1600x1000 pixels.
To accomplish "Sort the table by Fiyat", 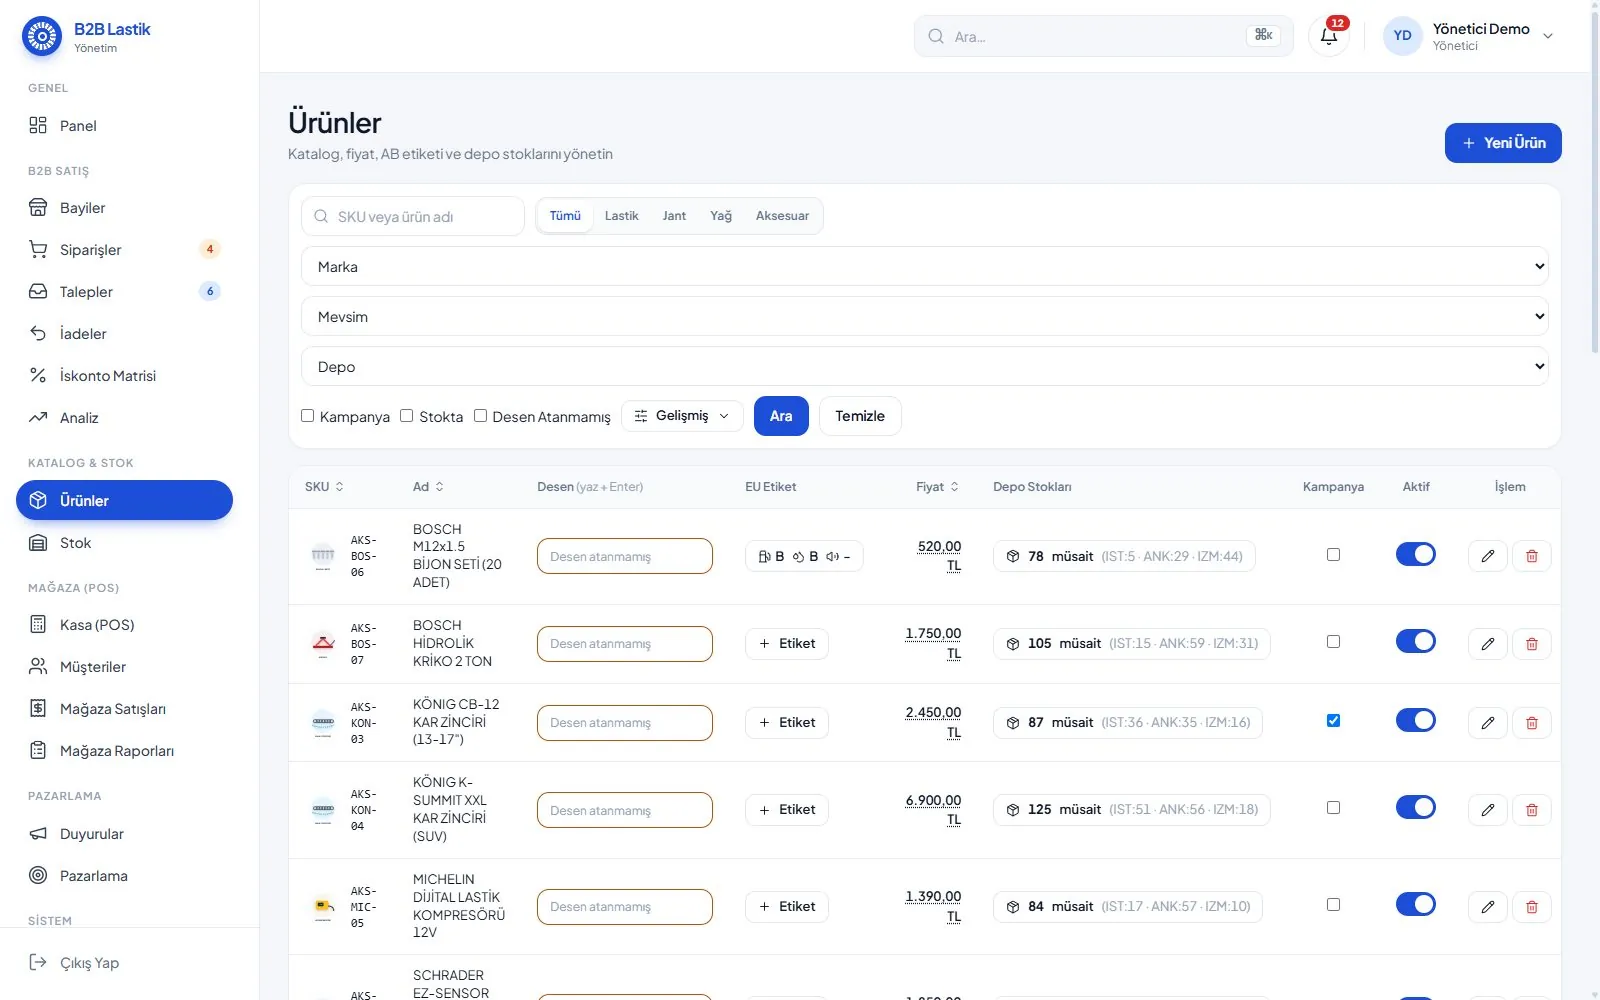I will click(x=937, y=487).
